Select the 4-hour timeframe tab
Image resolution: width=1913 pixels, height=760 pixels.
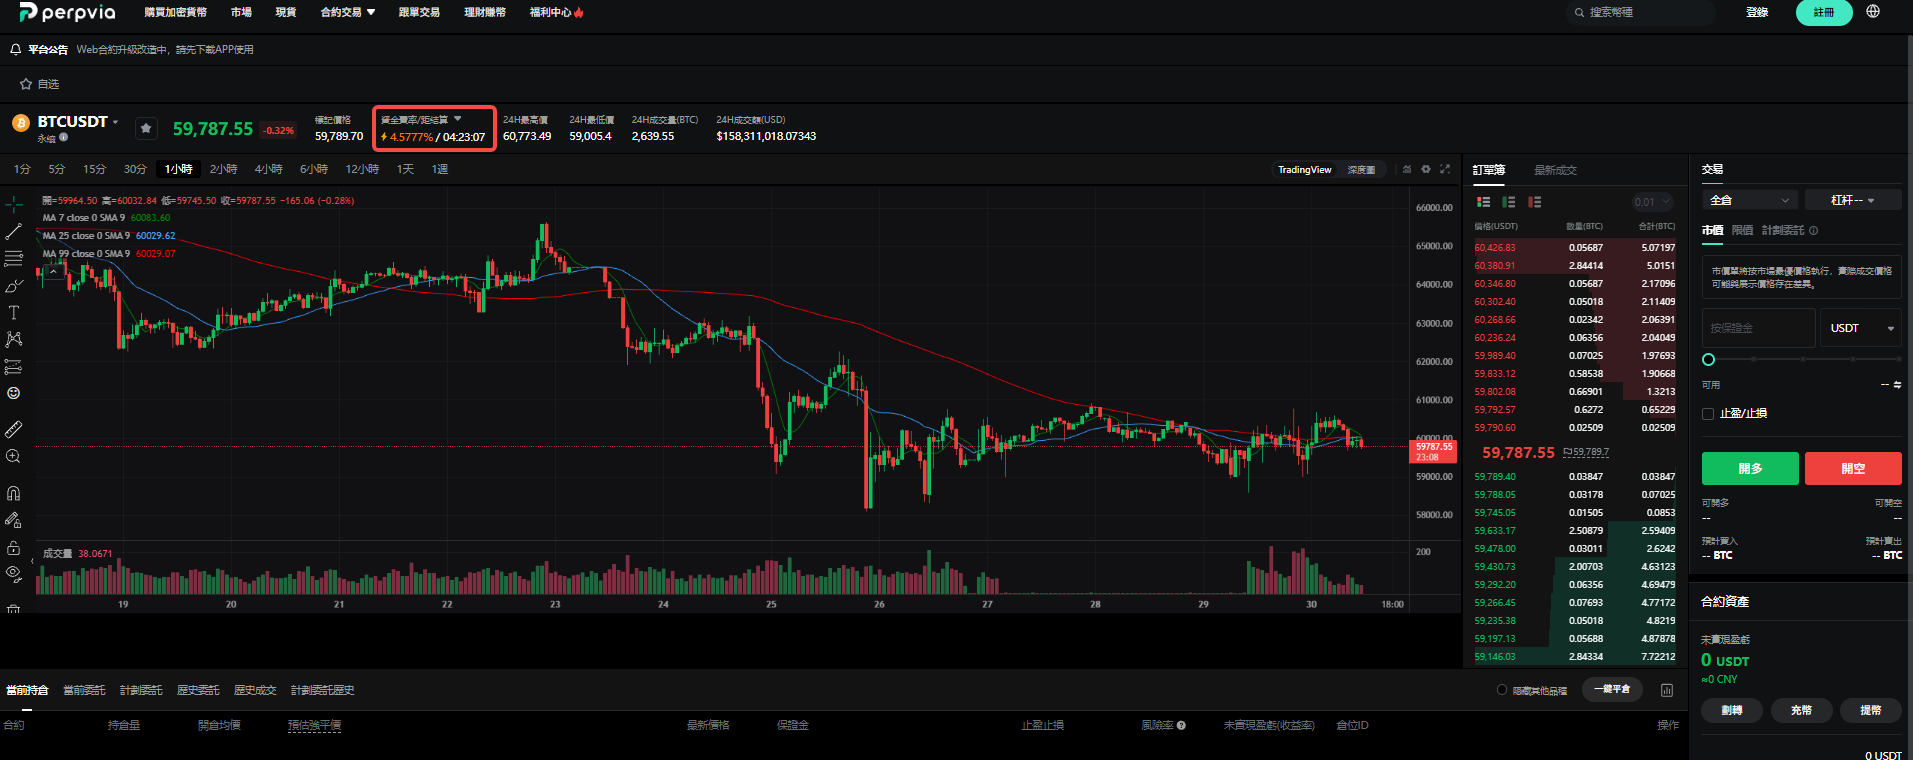(x=268, y=169)
